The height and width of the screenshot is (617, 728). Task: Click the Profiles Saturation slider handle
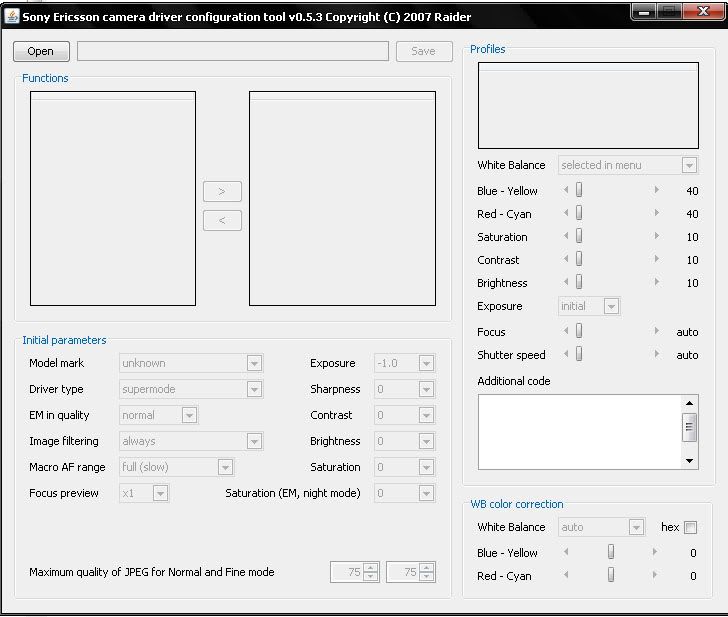point(579,236)
